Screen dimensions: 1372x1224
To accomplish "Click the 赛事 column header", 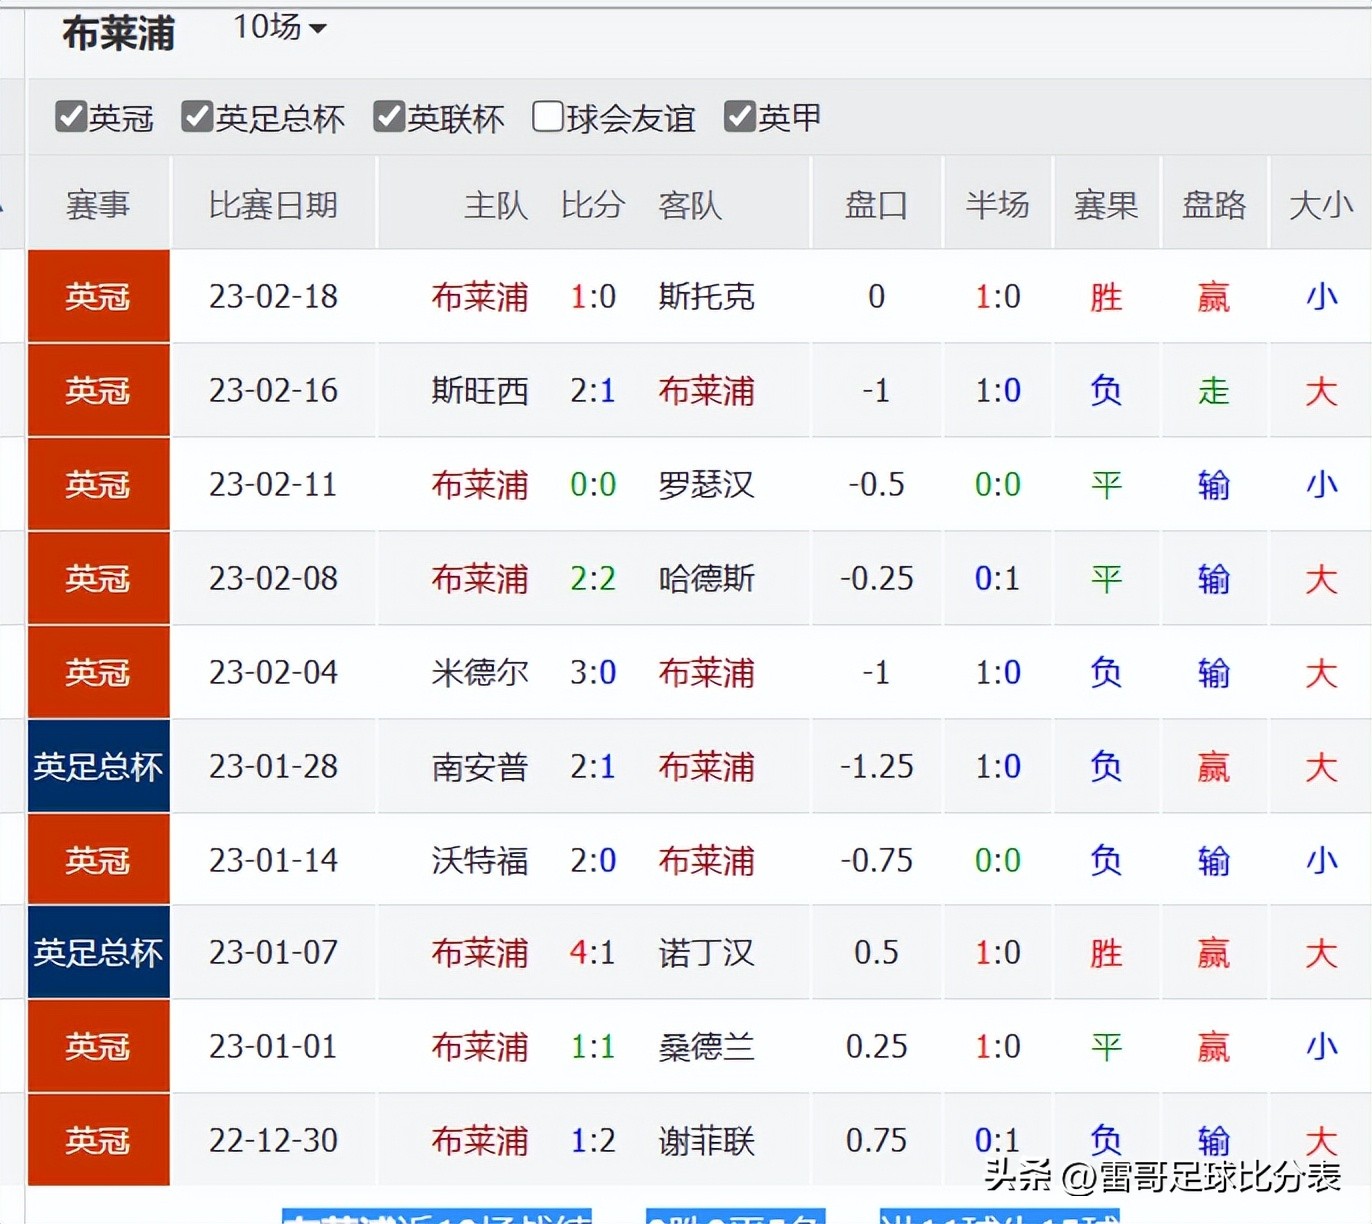I will (x=97, y=204).
